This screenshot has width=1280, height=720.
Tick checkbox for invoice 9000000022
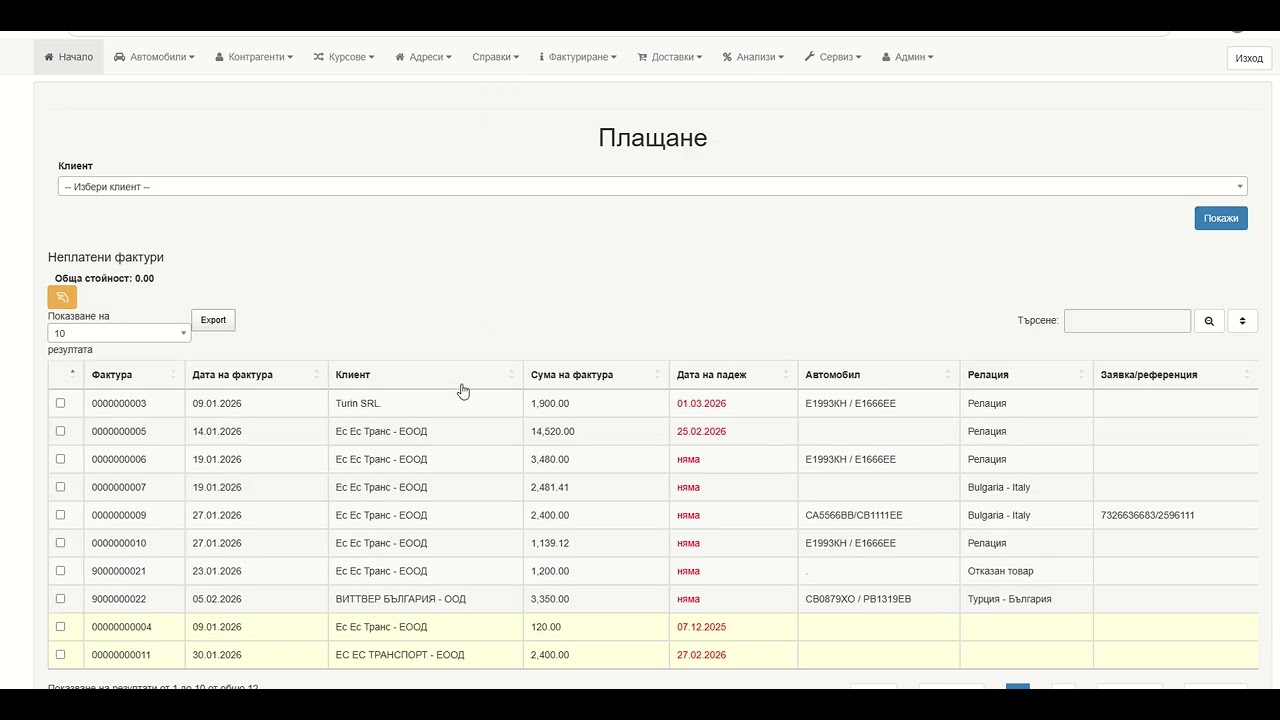(x=60, y=599)
